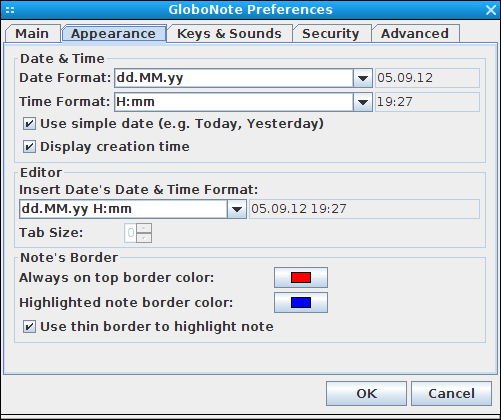Click the Time Format label
501x420 pixels.
coord(65,102)
